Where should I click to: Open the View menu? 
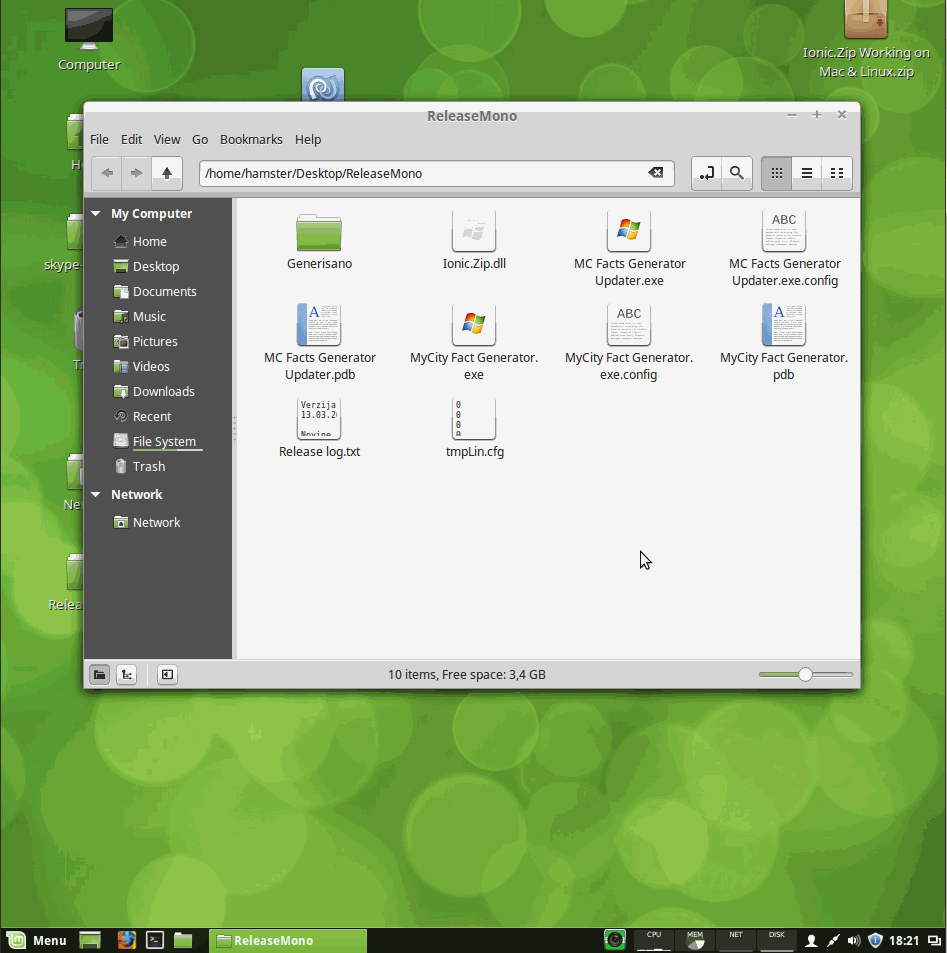point(167,140)
